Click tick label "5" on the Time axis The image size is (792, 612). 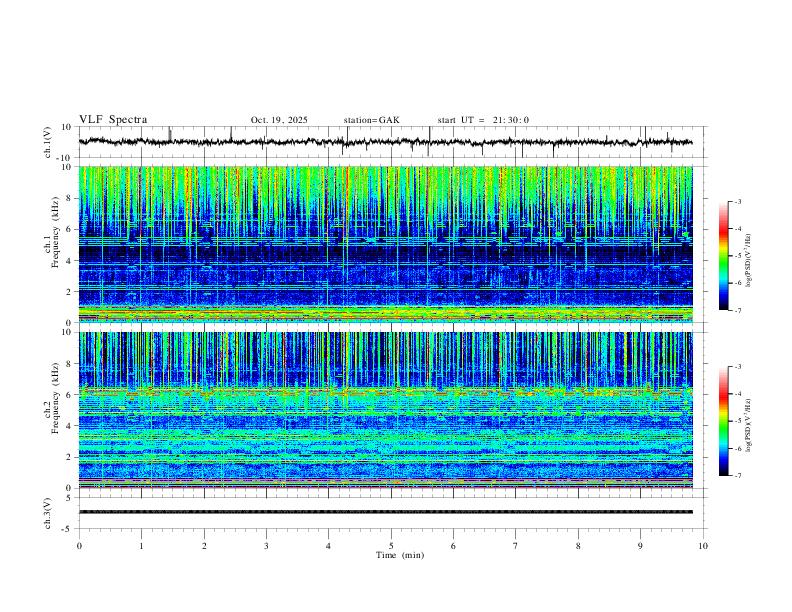tap(391, 546)
